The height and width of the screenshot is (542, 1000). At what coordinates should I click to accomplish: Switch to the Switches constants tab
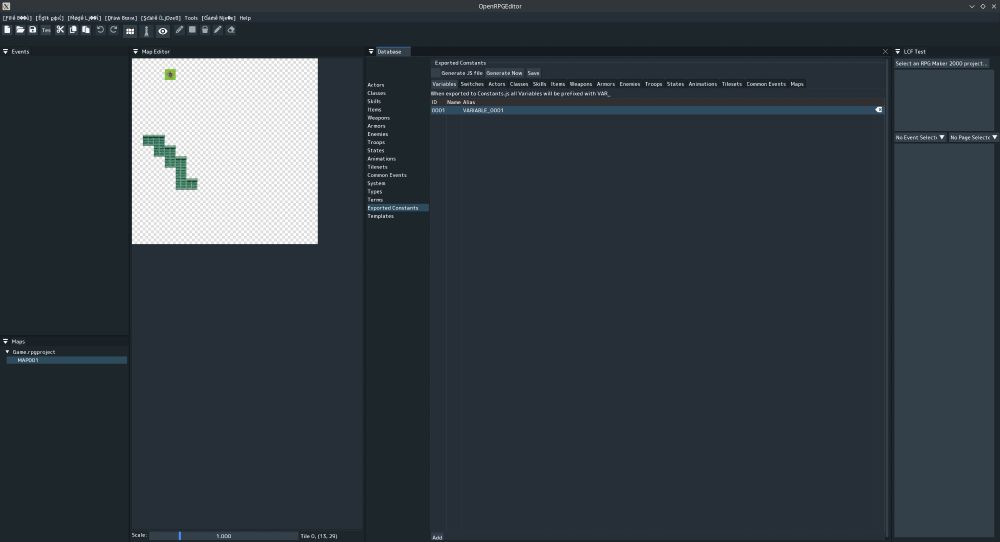click(472, 84)
